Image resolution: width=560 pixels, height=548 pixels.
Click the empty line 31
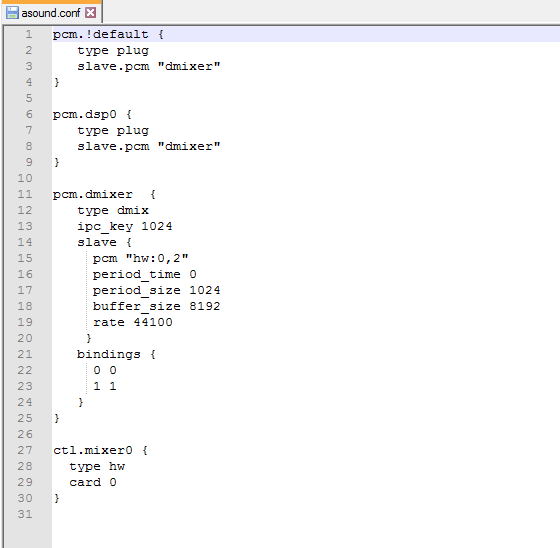[306, 514]
